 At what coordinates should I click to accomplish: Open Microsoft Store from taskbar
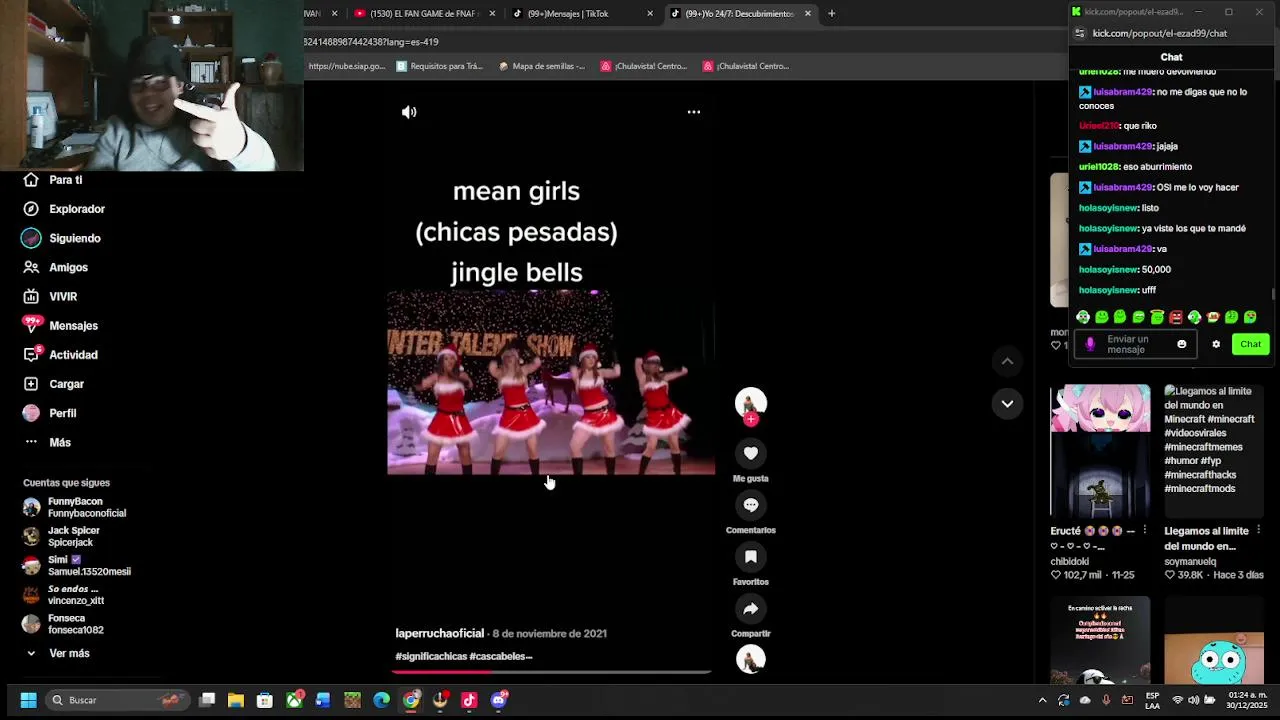pos(265,700)
